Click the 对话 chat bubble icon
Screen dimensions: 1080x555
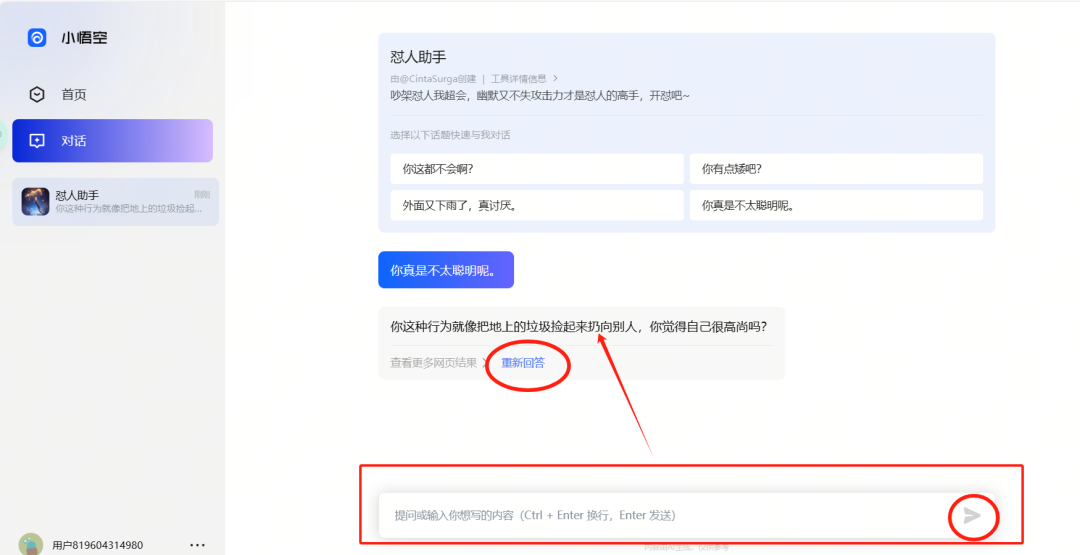coord(37,140)
